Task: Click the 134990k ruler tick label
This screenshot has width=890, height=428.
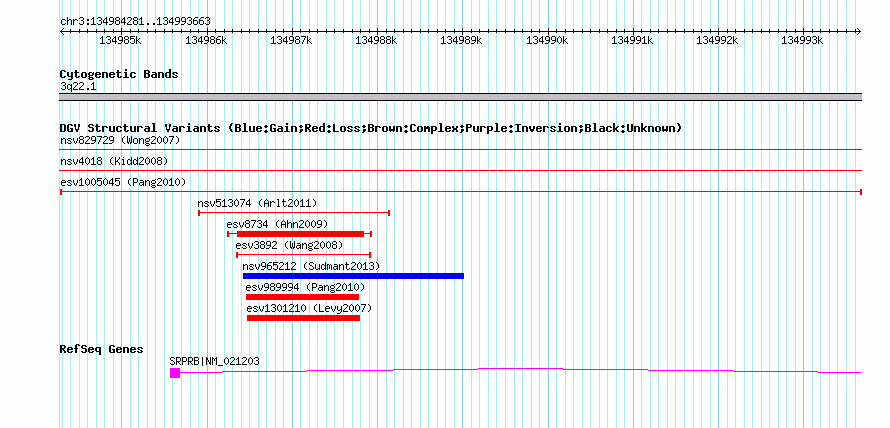Action: [x=547, y=41]
